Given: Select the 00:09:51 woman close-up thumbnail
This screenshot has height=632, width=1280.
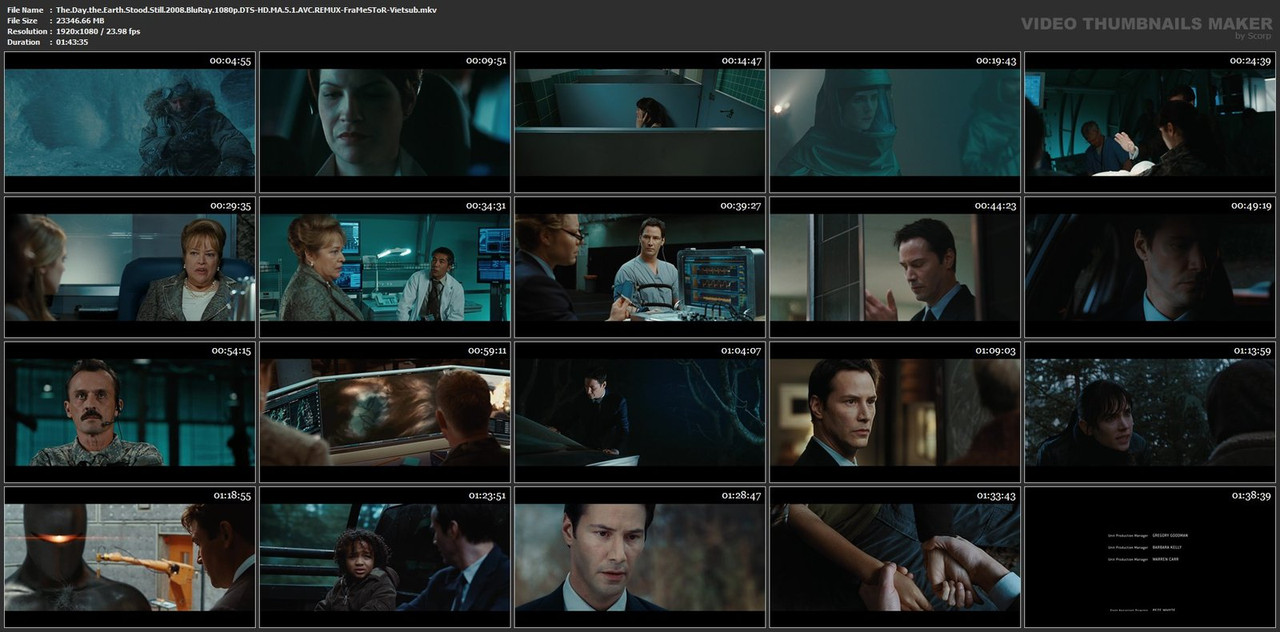Looking at the screenshot, I should pos(385,122).
